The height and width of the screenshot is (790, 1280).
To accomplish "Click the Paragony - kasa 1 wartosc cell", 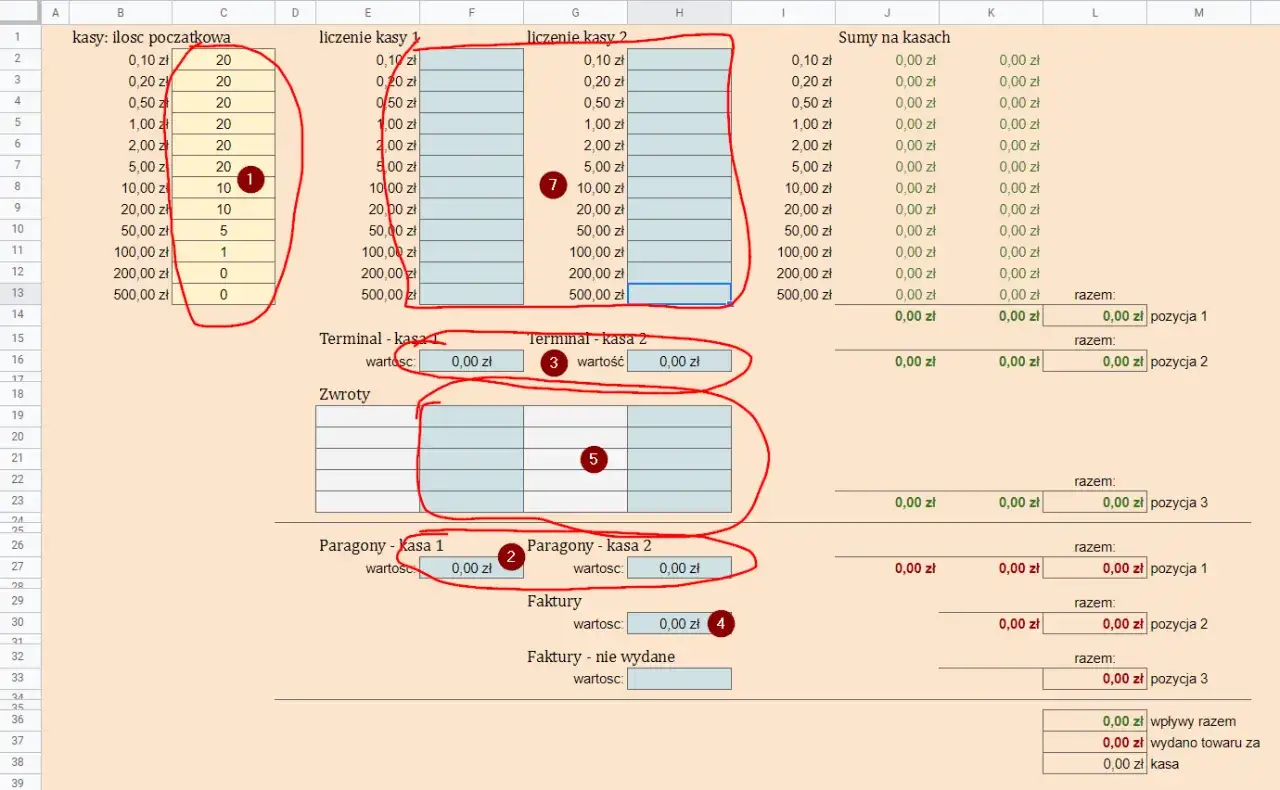I will (471, 568).
